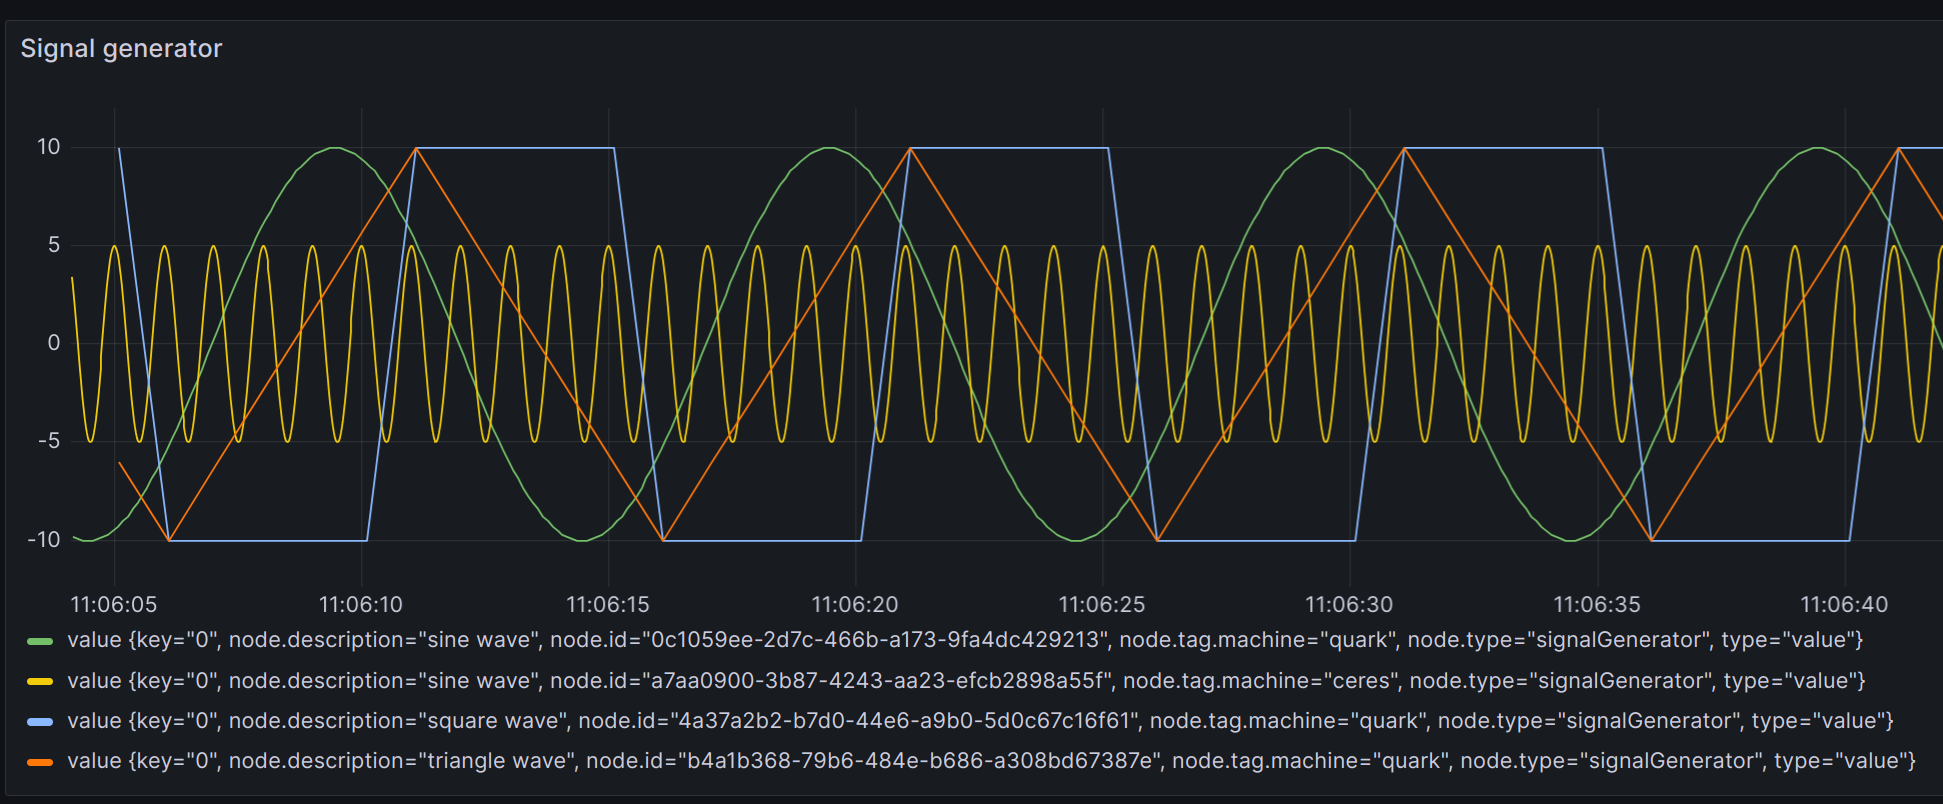Click the 0 value on Y axis
Screen dimensions: 1943x804
(x=54, y=343)
